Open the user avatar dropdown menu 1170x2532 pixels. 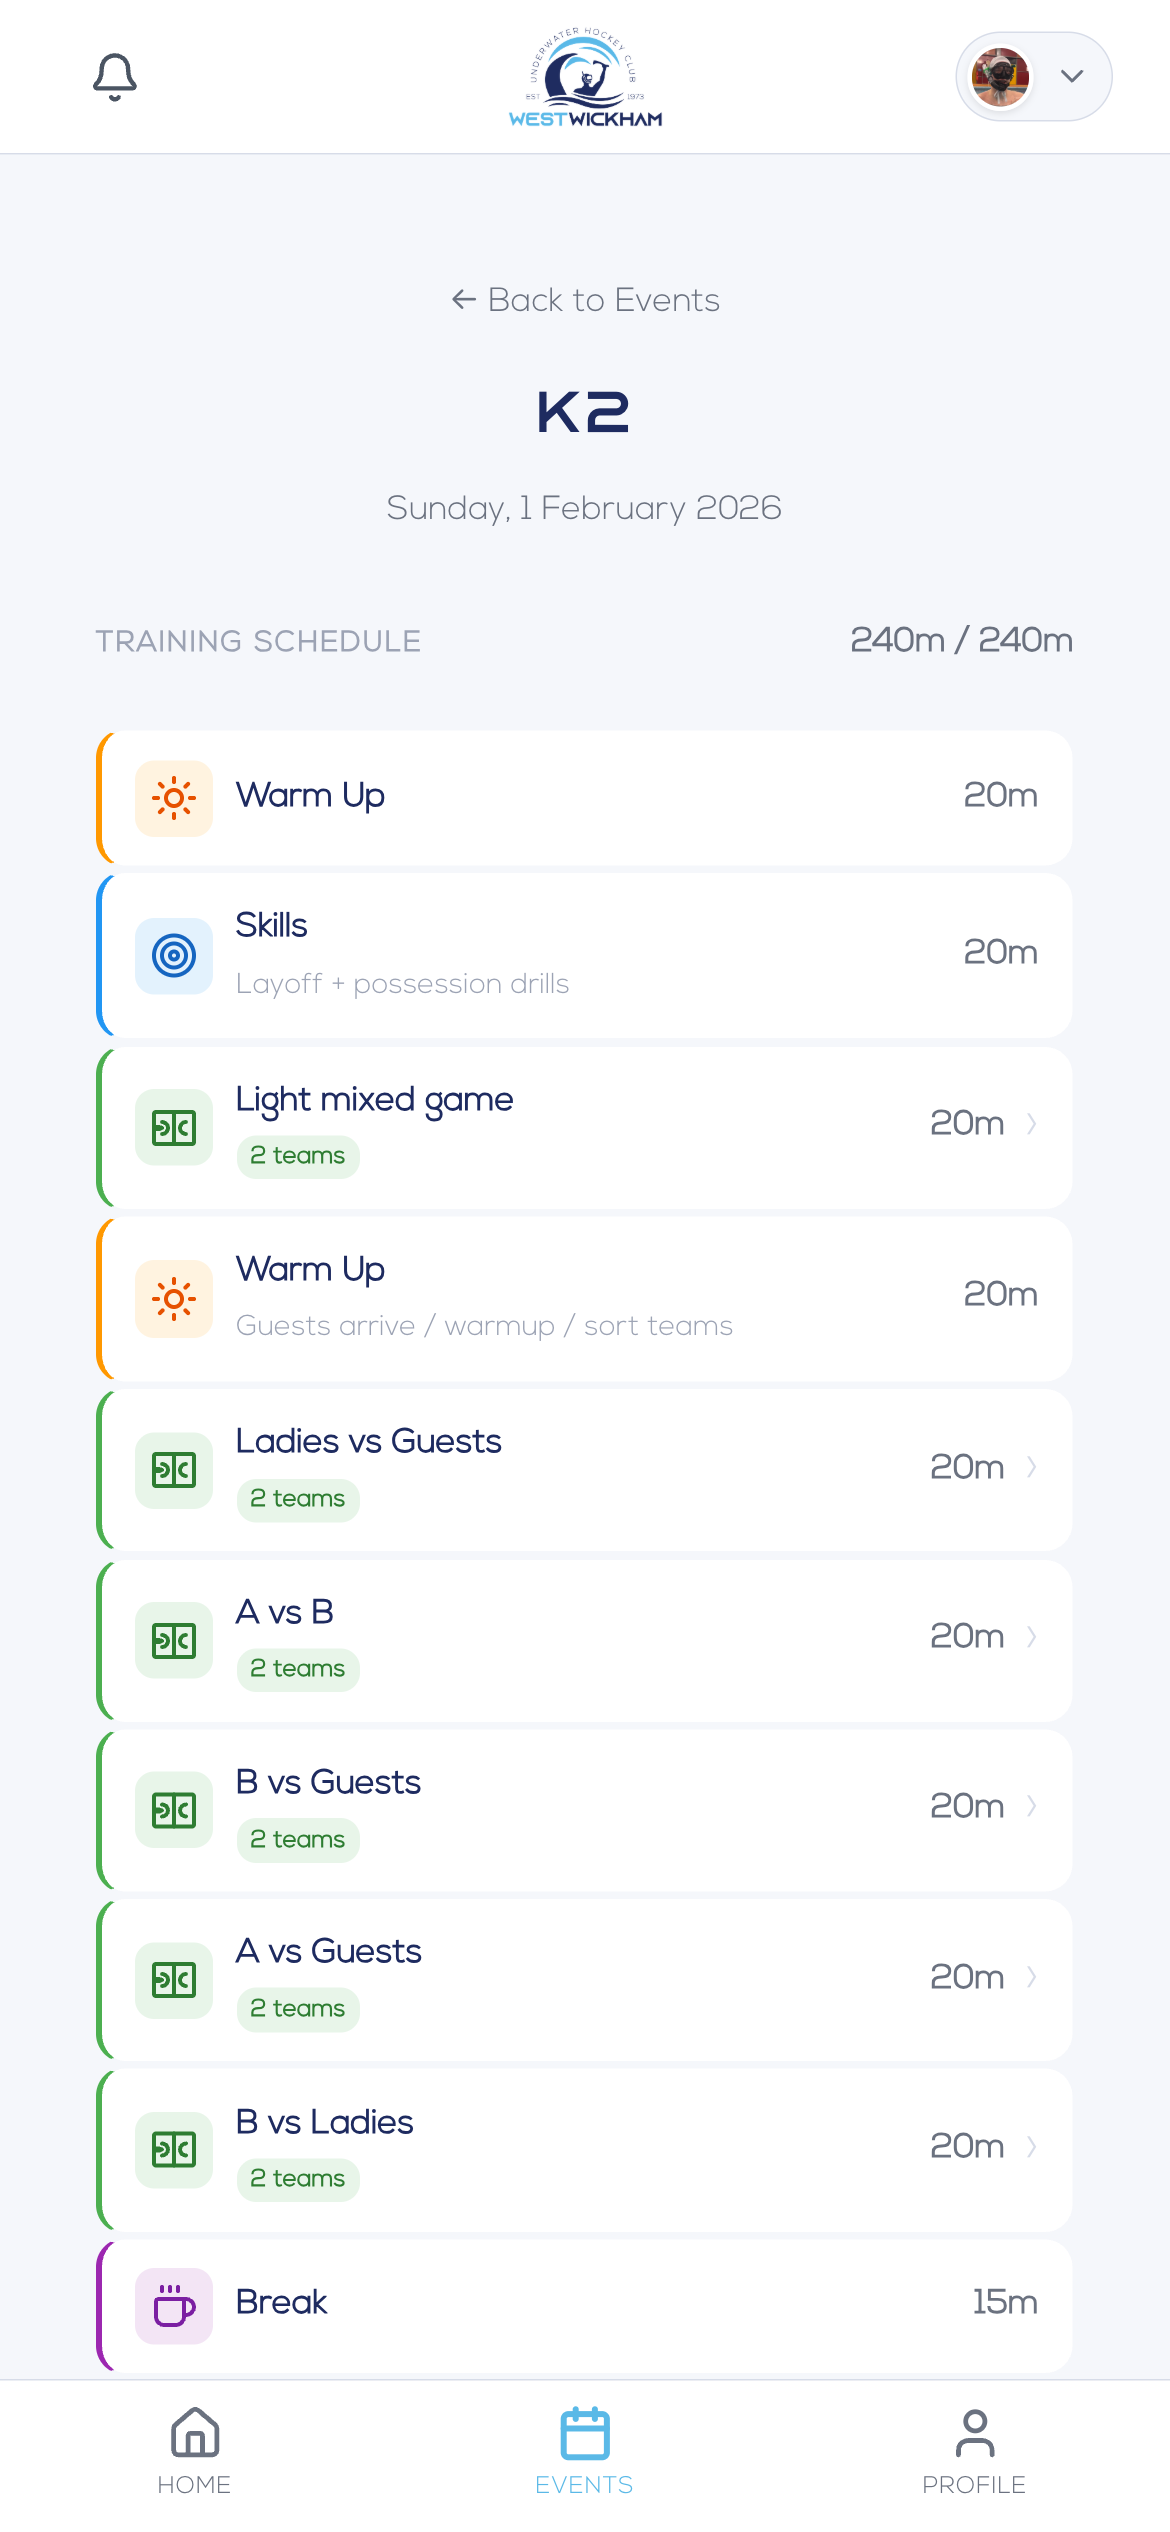click(x=1072, y=77)
